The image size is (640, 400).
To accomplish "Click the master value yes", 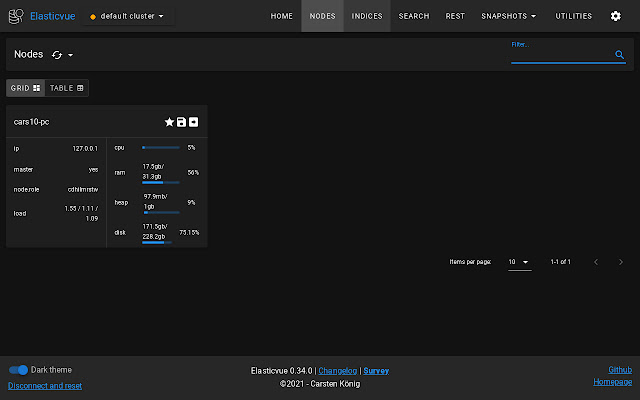I will pos(93,170).
